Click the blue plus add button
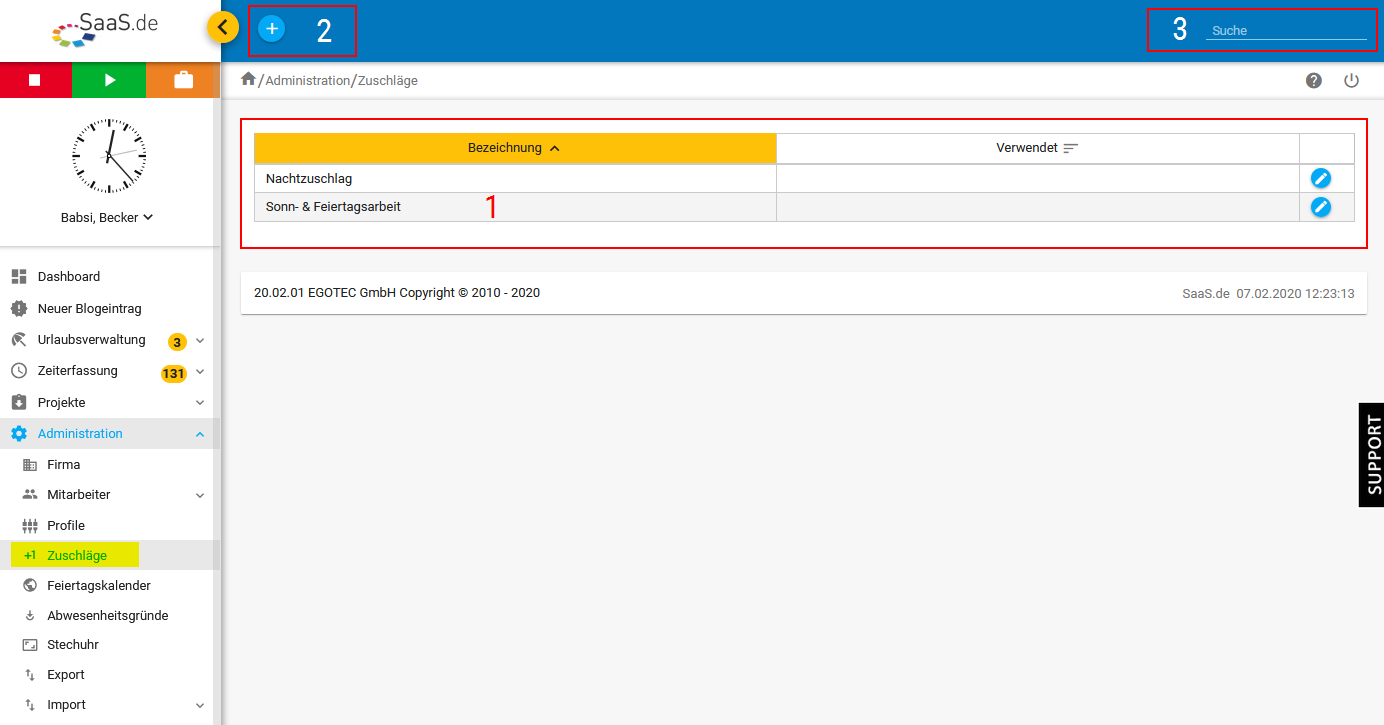This screenshot has width=1384, height=725. pyautogui.click(x=271, y=29)
